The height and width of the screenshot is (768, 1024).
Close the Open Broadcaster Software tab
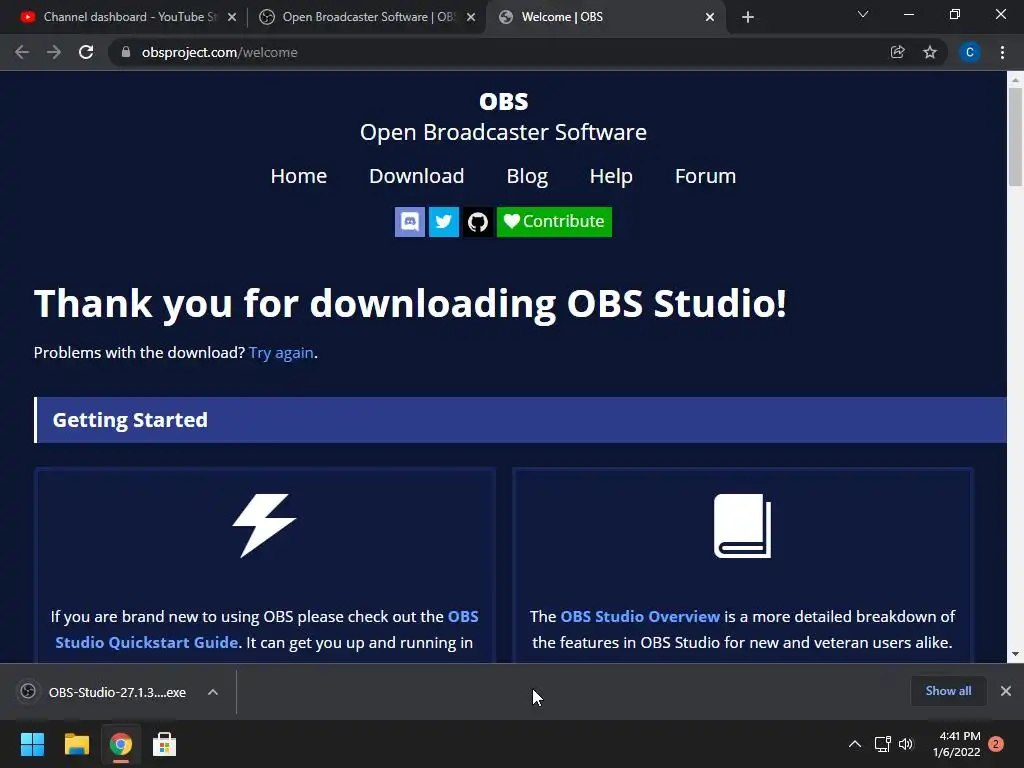[x=471, y=17]
